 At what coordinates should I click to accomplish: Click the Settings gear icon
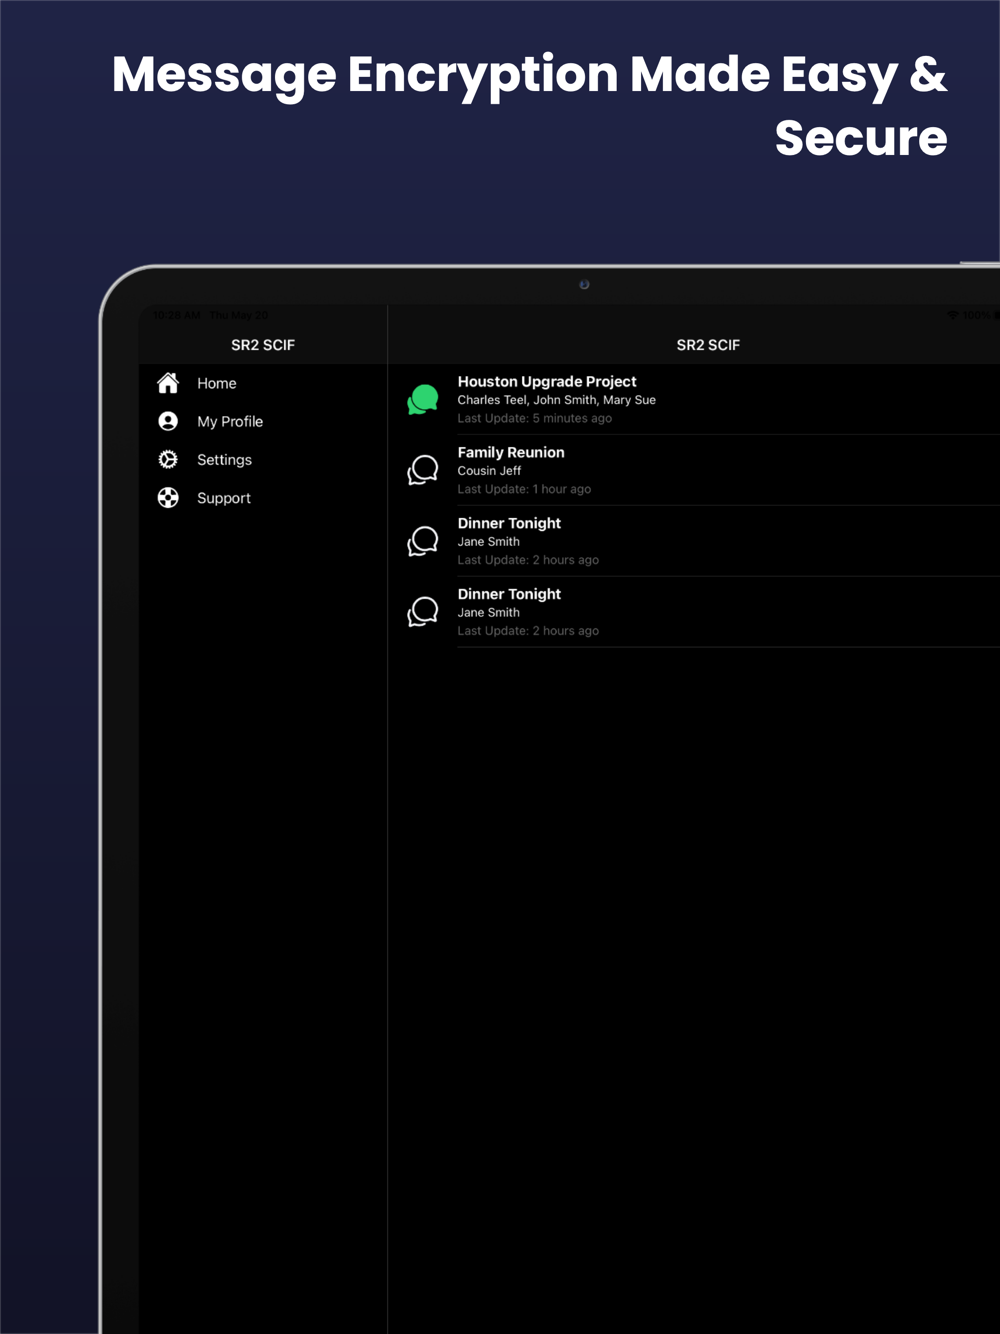168,459
